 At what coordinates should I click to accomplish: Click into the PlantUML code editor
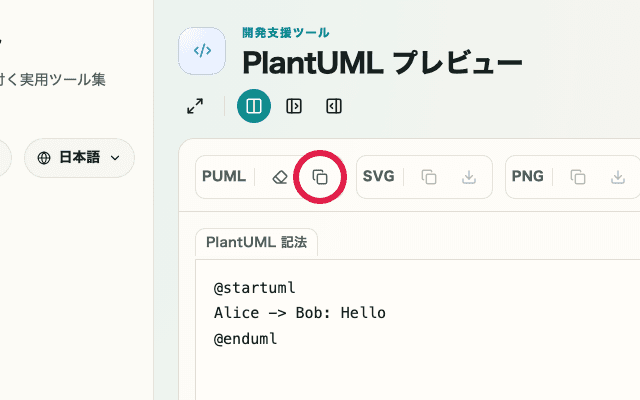click(x=417, y=329)
